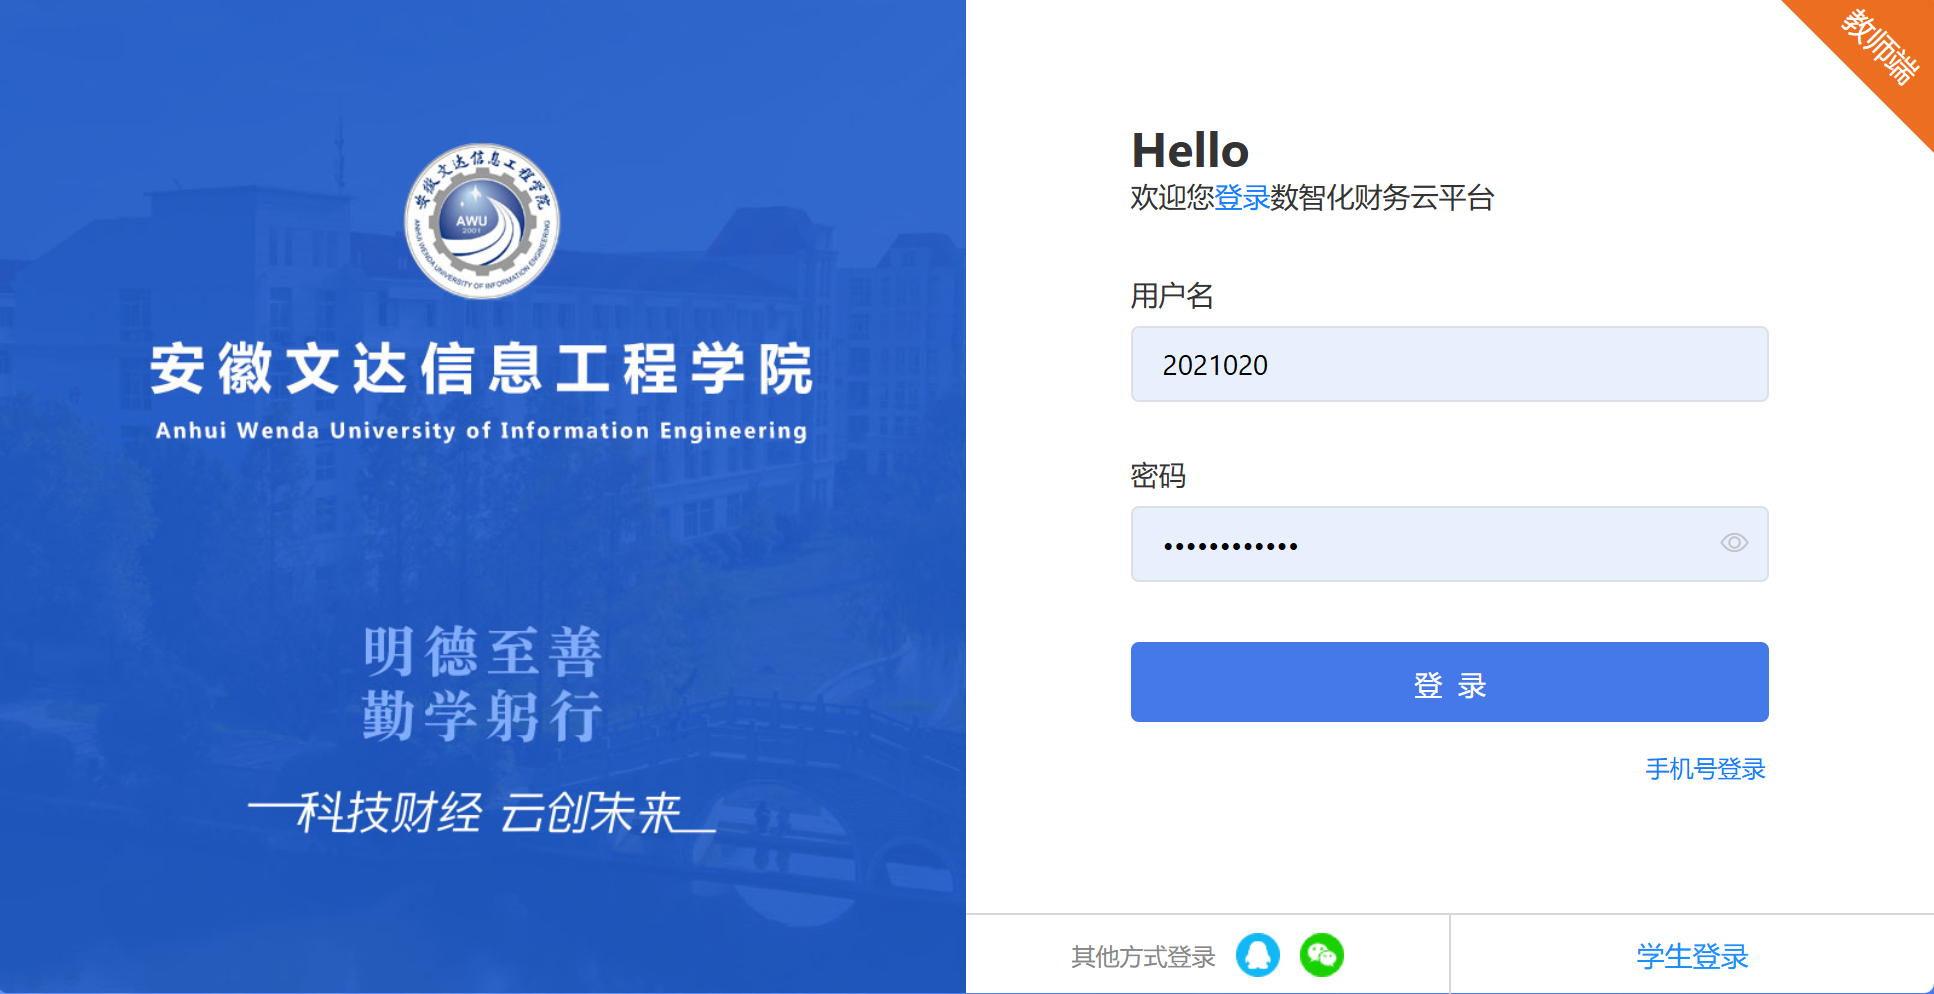Click the 明德至善 motto text

483,652
